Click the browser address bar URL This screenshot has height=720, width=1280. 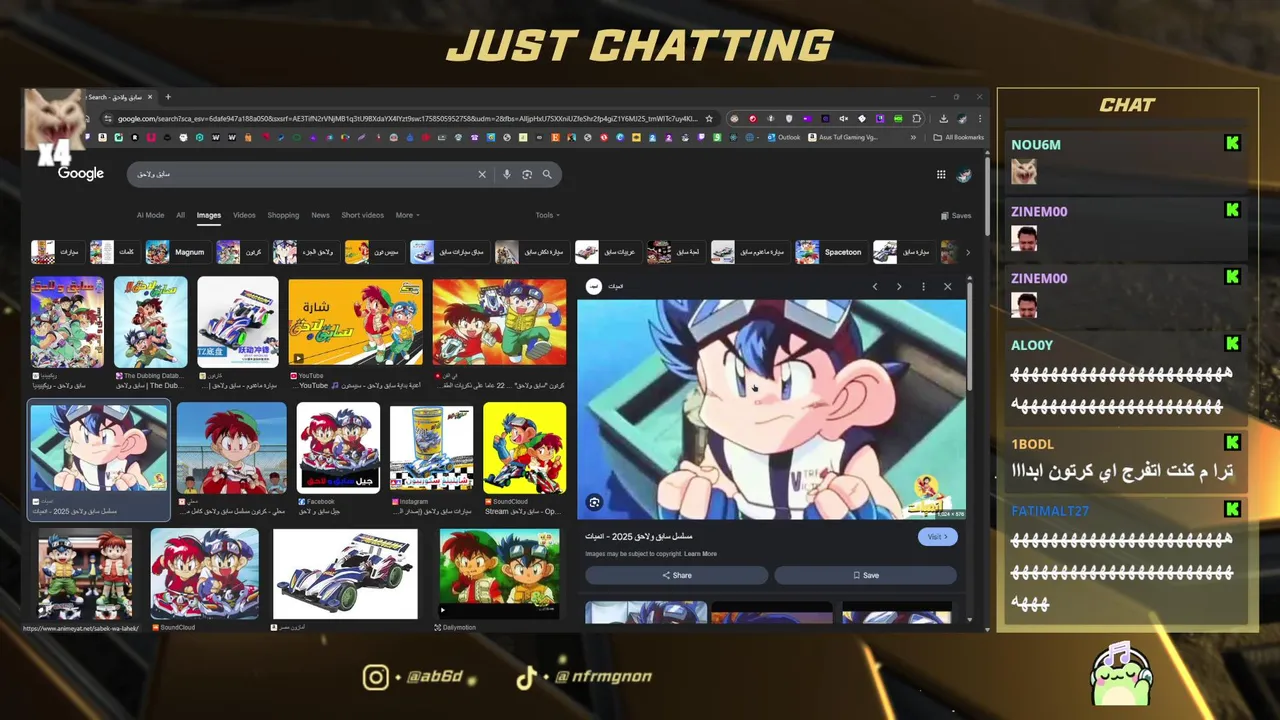coord(407,118)
